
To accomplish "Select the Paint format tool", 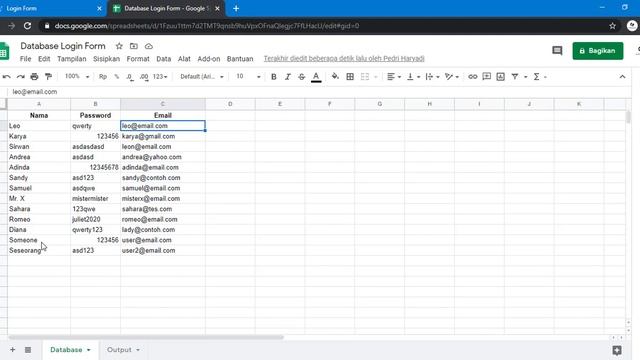I will (x=48, y=77).
